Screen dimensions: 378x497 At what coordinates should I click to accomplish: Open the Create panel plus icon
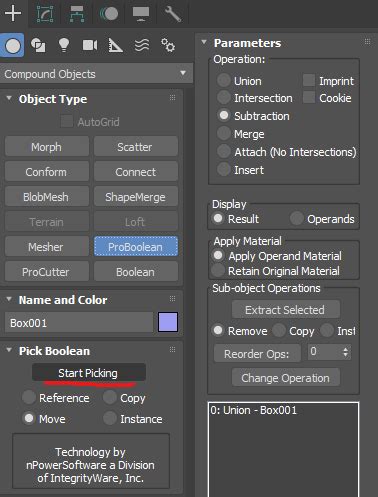pos(13,13)
